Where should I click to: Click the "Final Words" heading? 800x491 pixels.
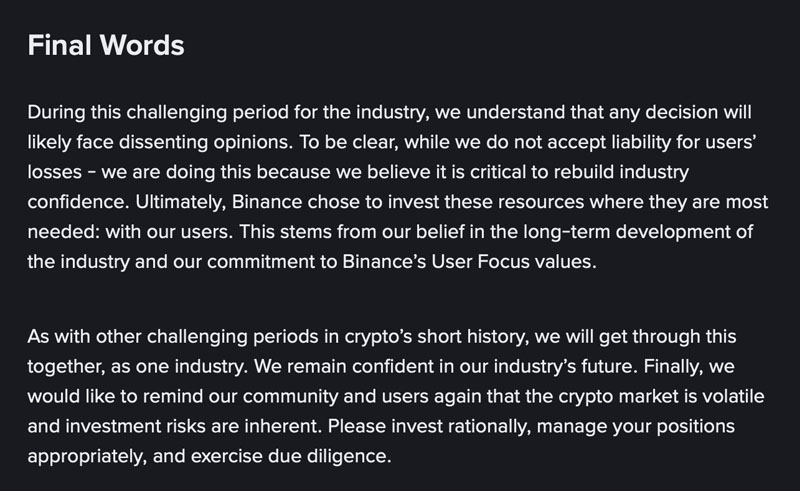pyautogui.click(x=105, y=46)
